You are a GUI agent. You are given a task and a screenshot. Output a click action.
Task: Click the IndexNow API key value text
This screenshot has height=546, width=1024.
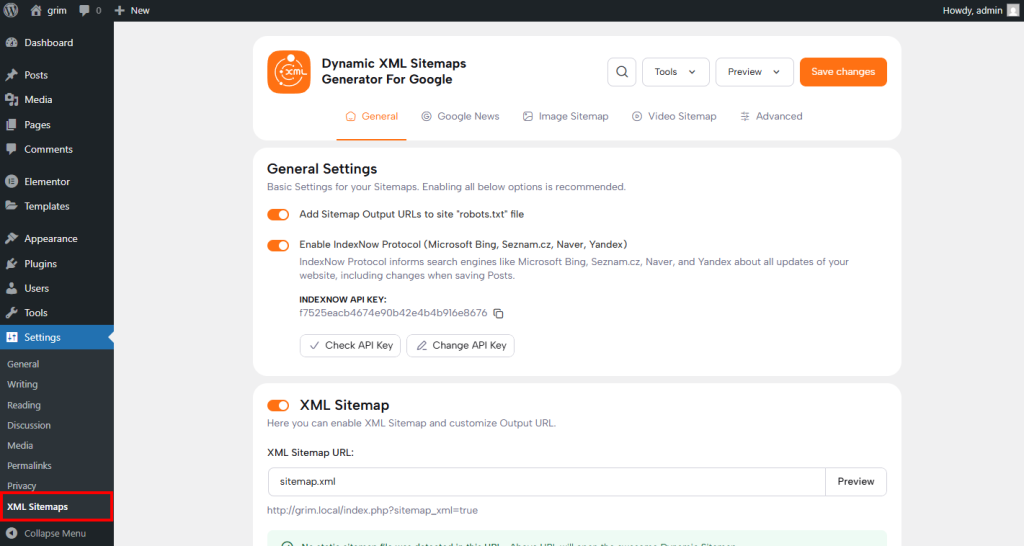click(x=393, y=313)
